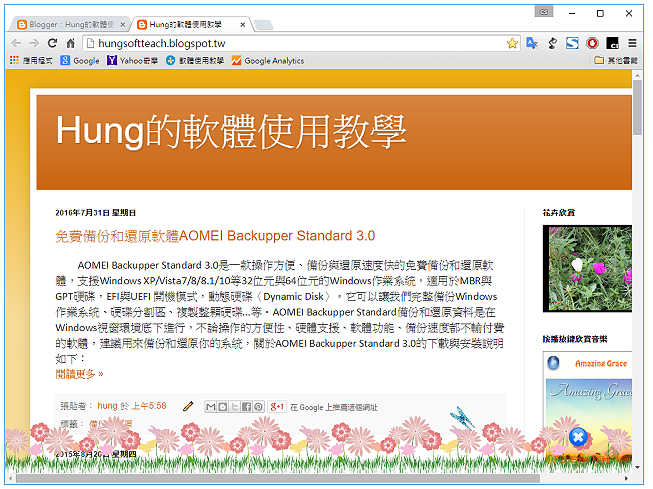Click the scroll up arrow on vertical scrollbar
This screenshot has height=489, width=653.
click(x=637, y=75)
